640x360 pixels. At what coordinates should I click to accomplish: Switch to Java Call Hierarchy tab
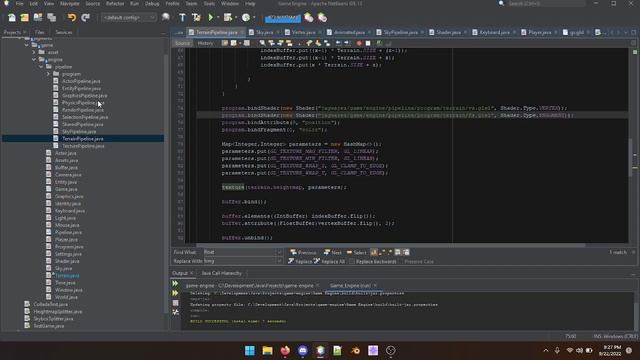click(222, 273)
